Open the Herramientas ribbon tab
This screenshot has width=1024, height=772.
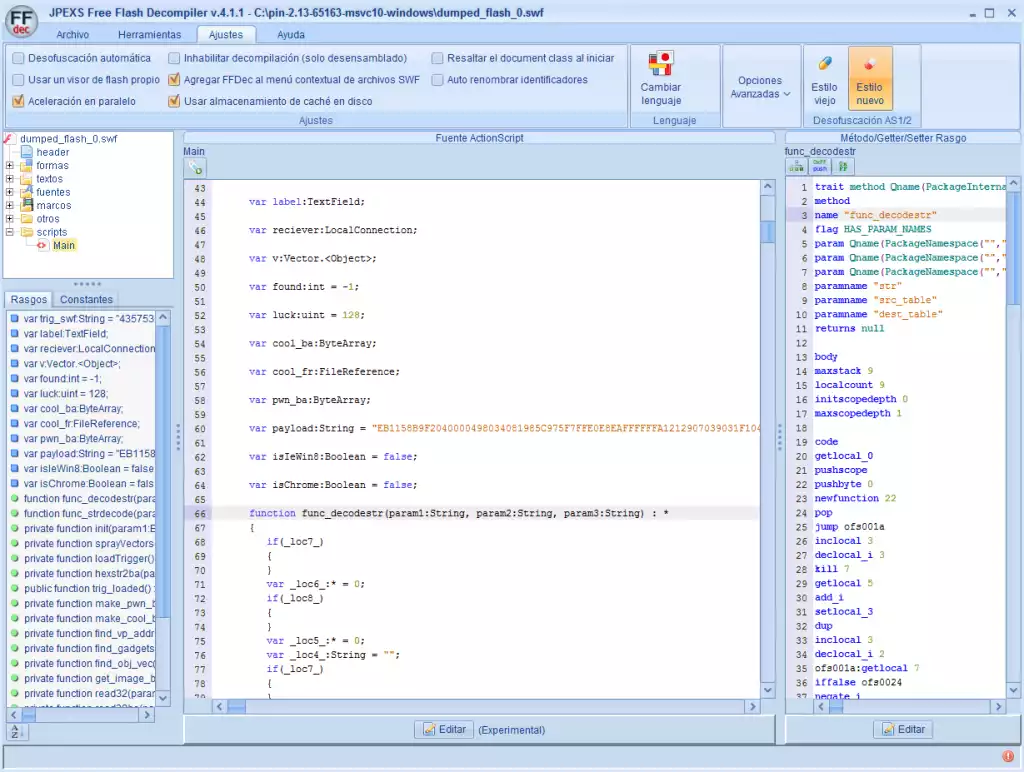(150, 35)
